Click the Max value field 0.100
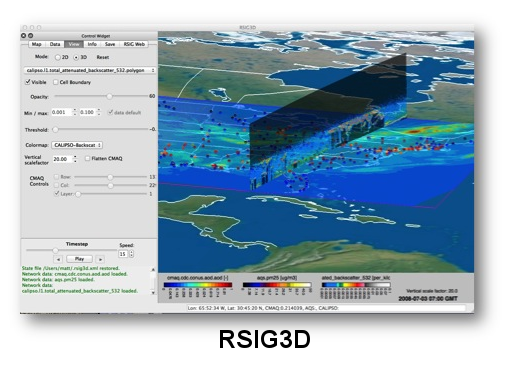 tap(87, 112)
